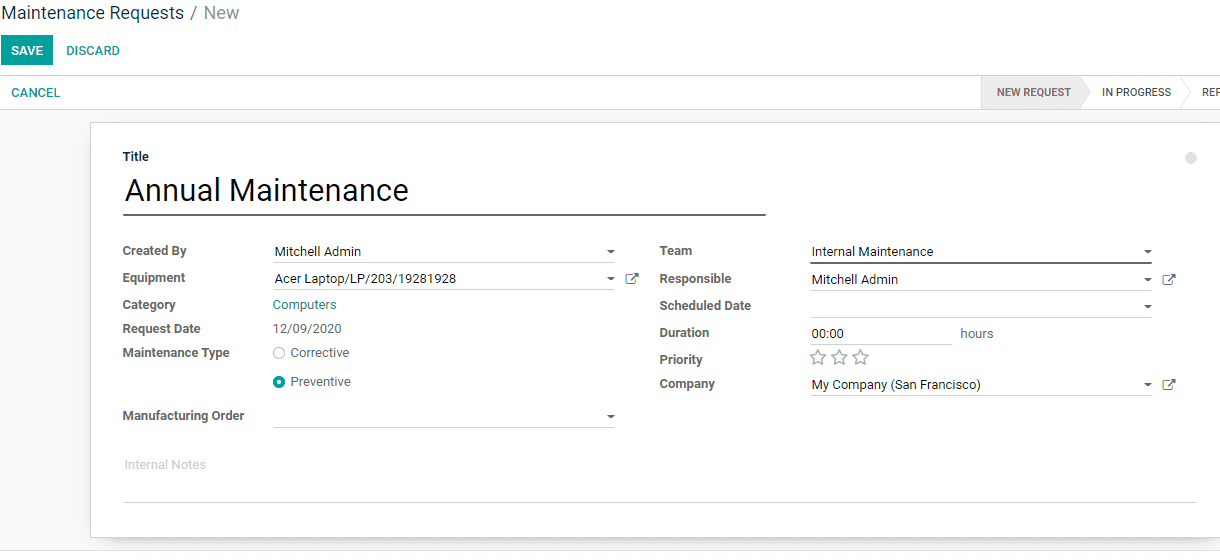Click the Request Date value 12/09/2020
This screenshot has height=560, width=1220.
[307, 329]
